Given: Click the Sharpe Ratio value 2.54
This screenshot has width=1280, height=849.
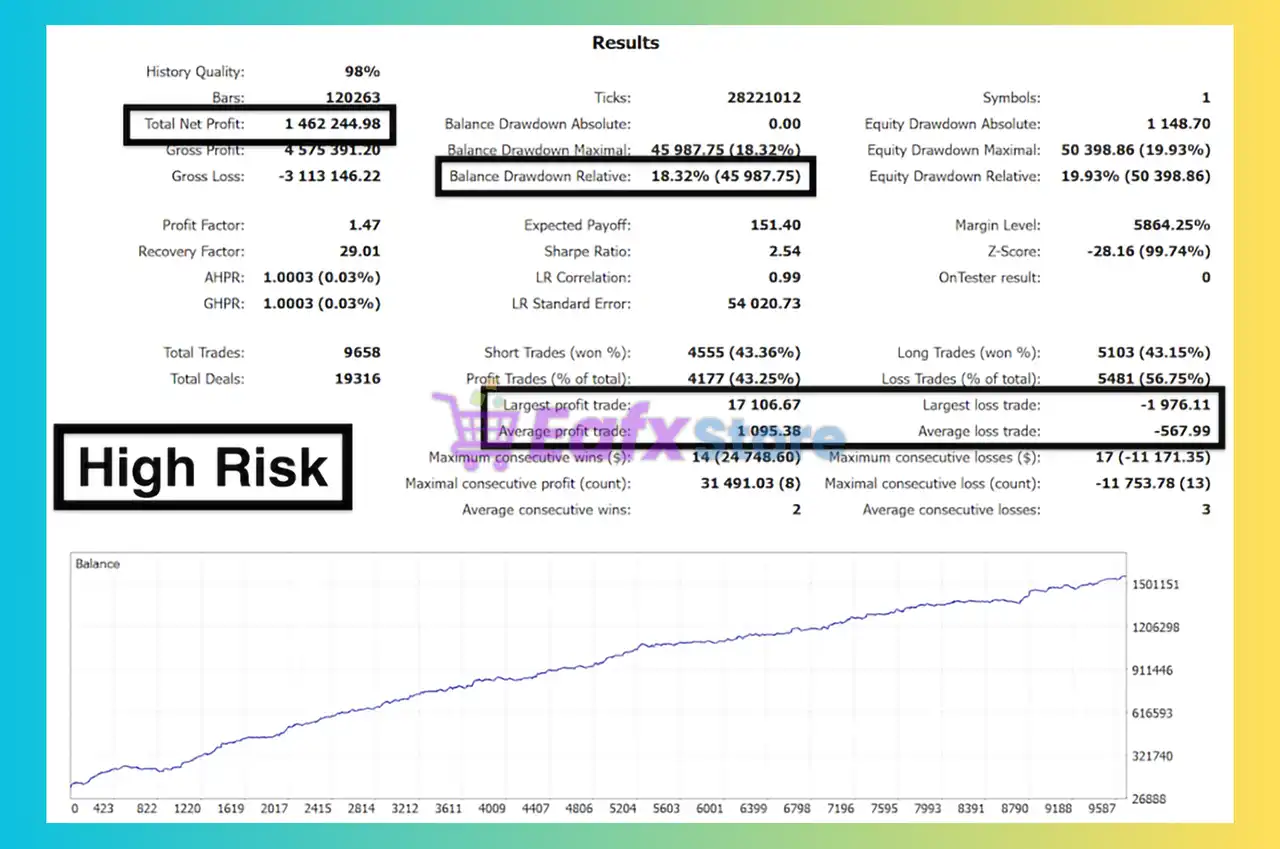Looking at the screenshot, I should pos(784,252).
